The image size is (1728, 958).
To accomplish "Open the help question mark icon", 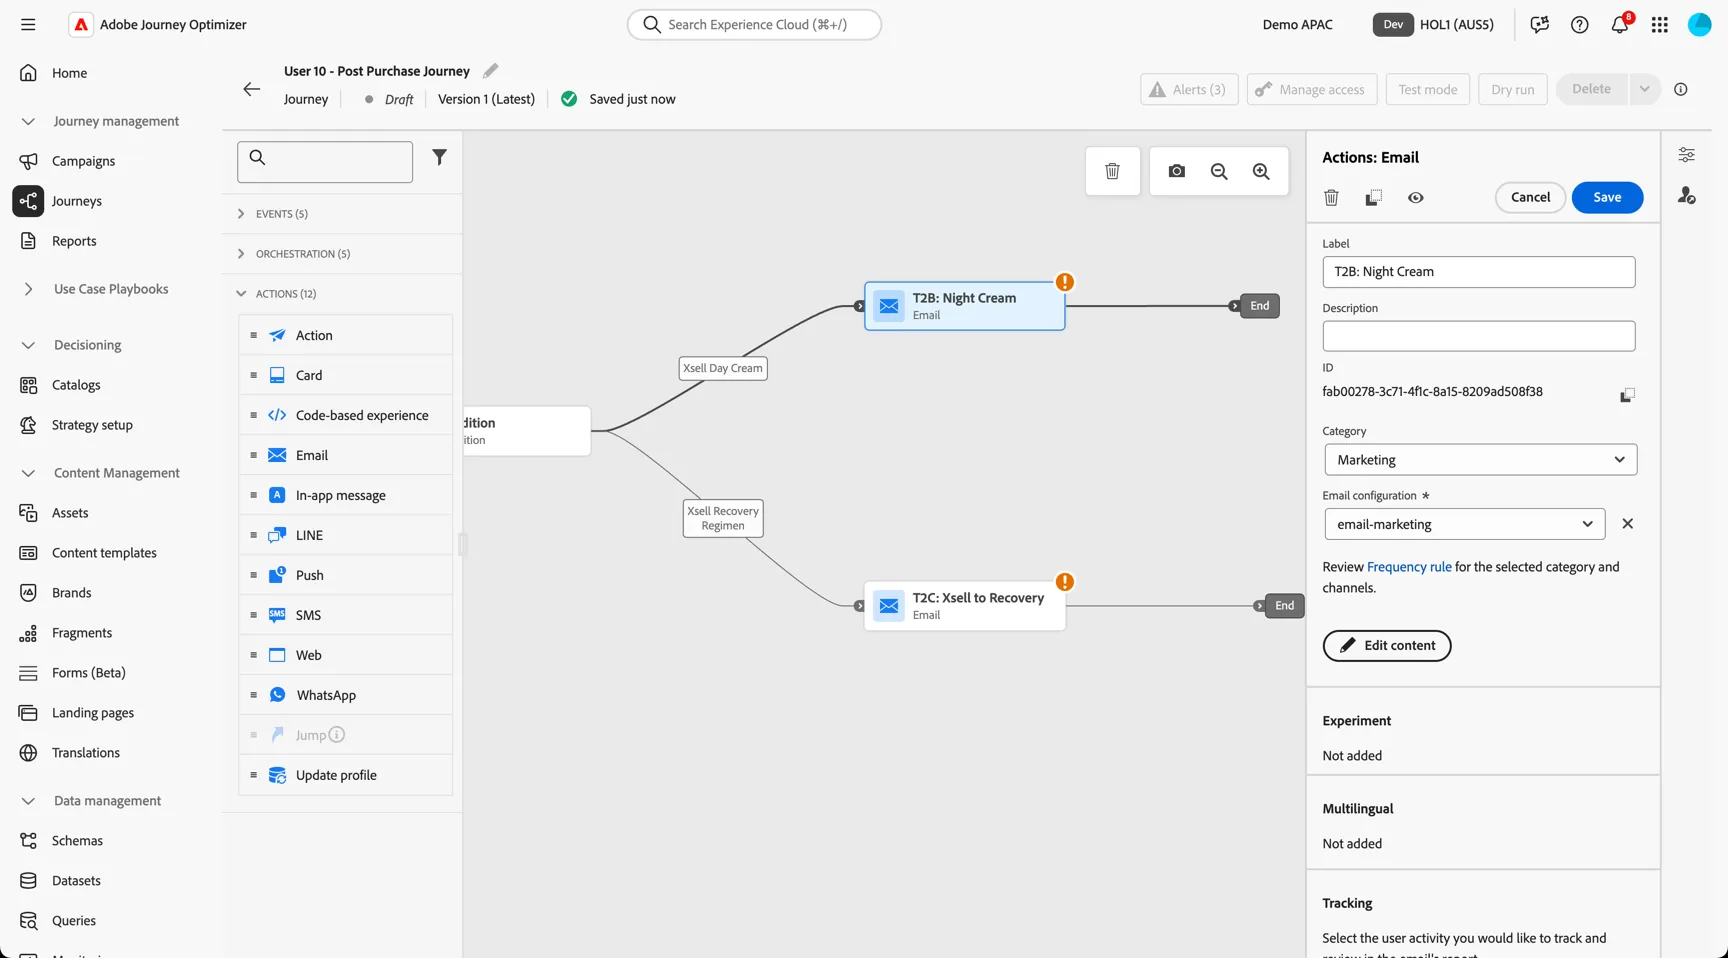I will pos(1579,25).
